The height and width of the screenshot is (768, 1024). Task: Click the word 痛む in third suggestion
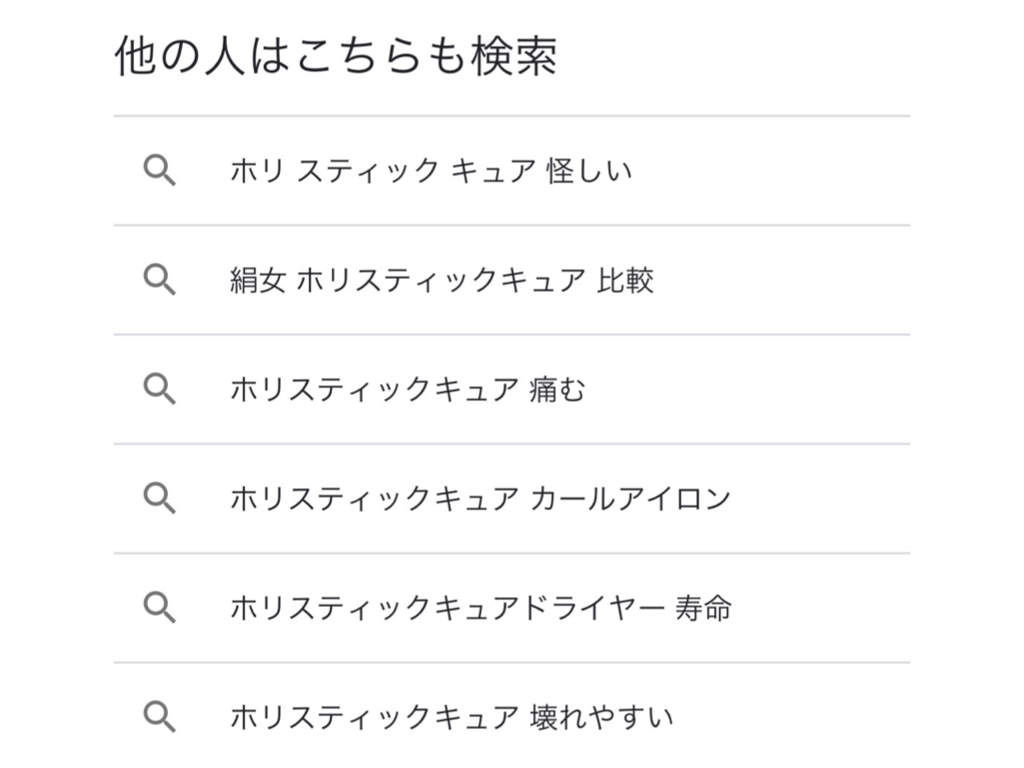pos(557,389)
